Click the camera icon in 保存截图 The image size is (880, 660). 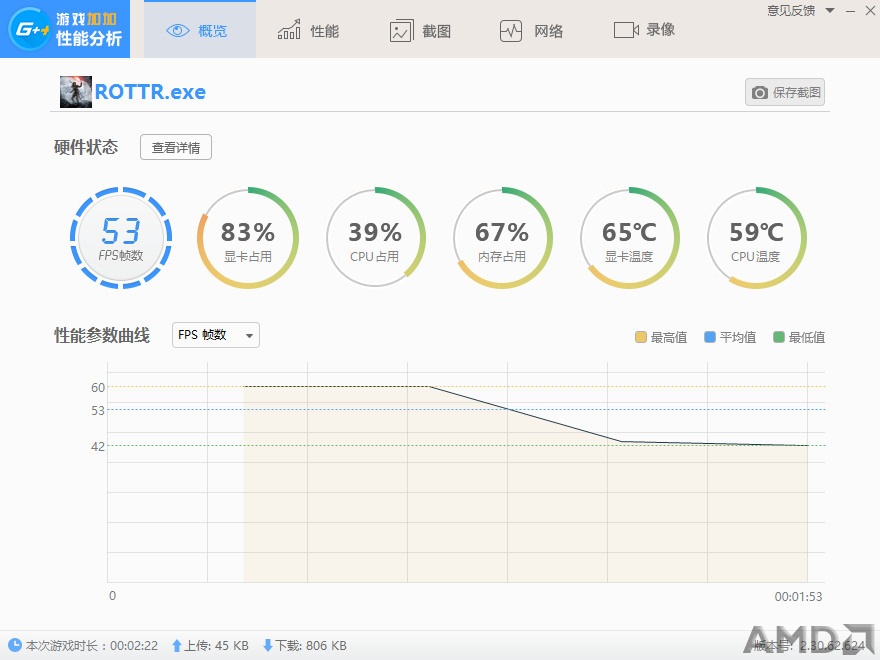click(760, 93)
